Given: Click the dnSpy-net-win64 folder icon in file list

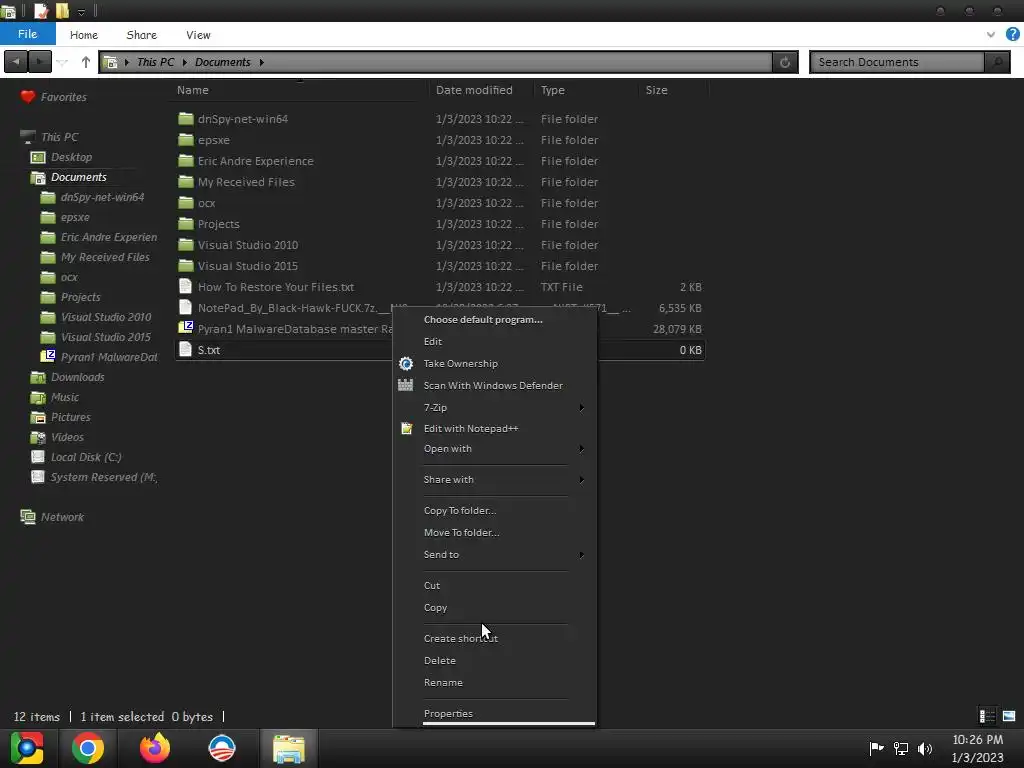Looking at the screenshot, I should coord(186,119).
